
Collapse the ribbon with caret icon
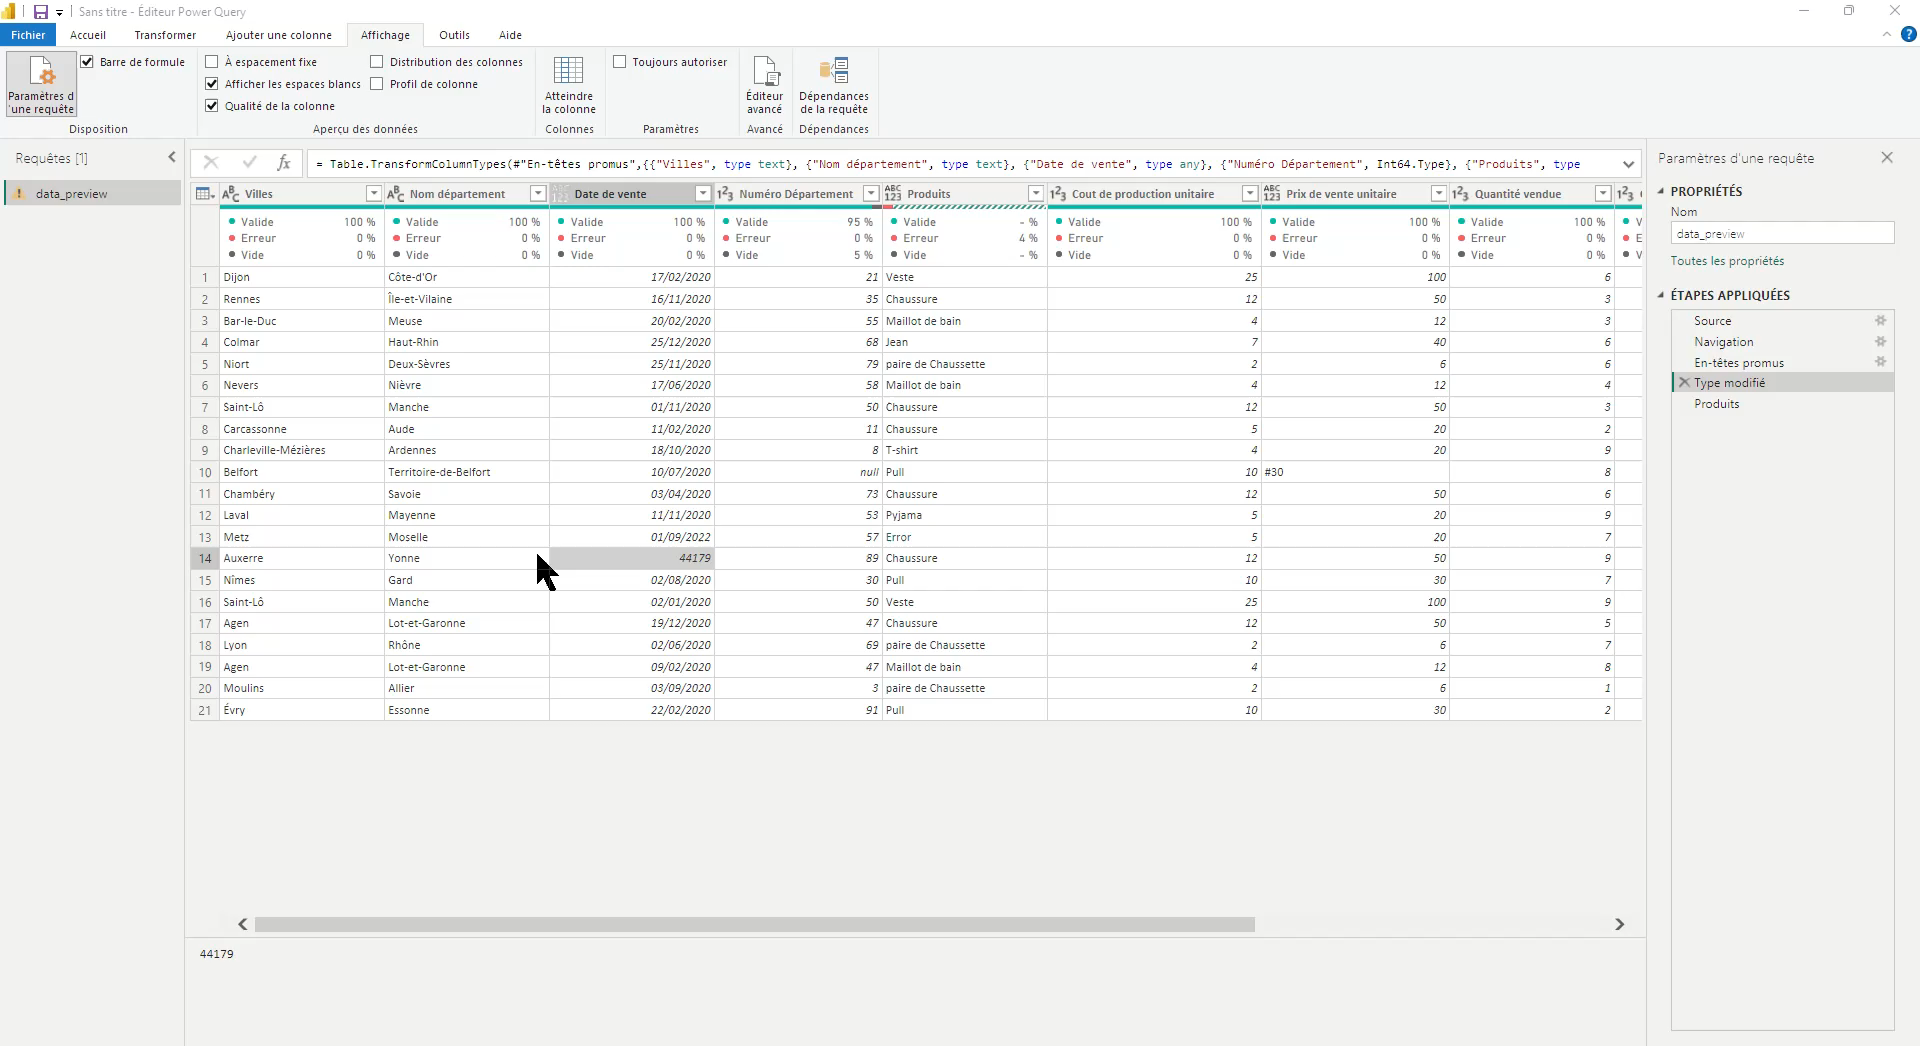pos(1887,34)
